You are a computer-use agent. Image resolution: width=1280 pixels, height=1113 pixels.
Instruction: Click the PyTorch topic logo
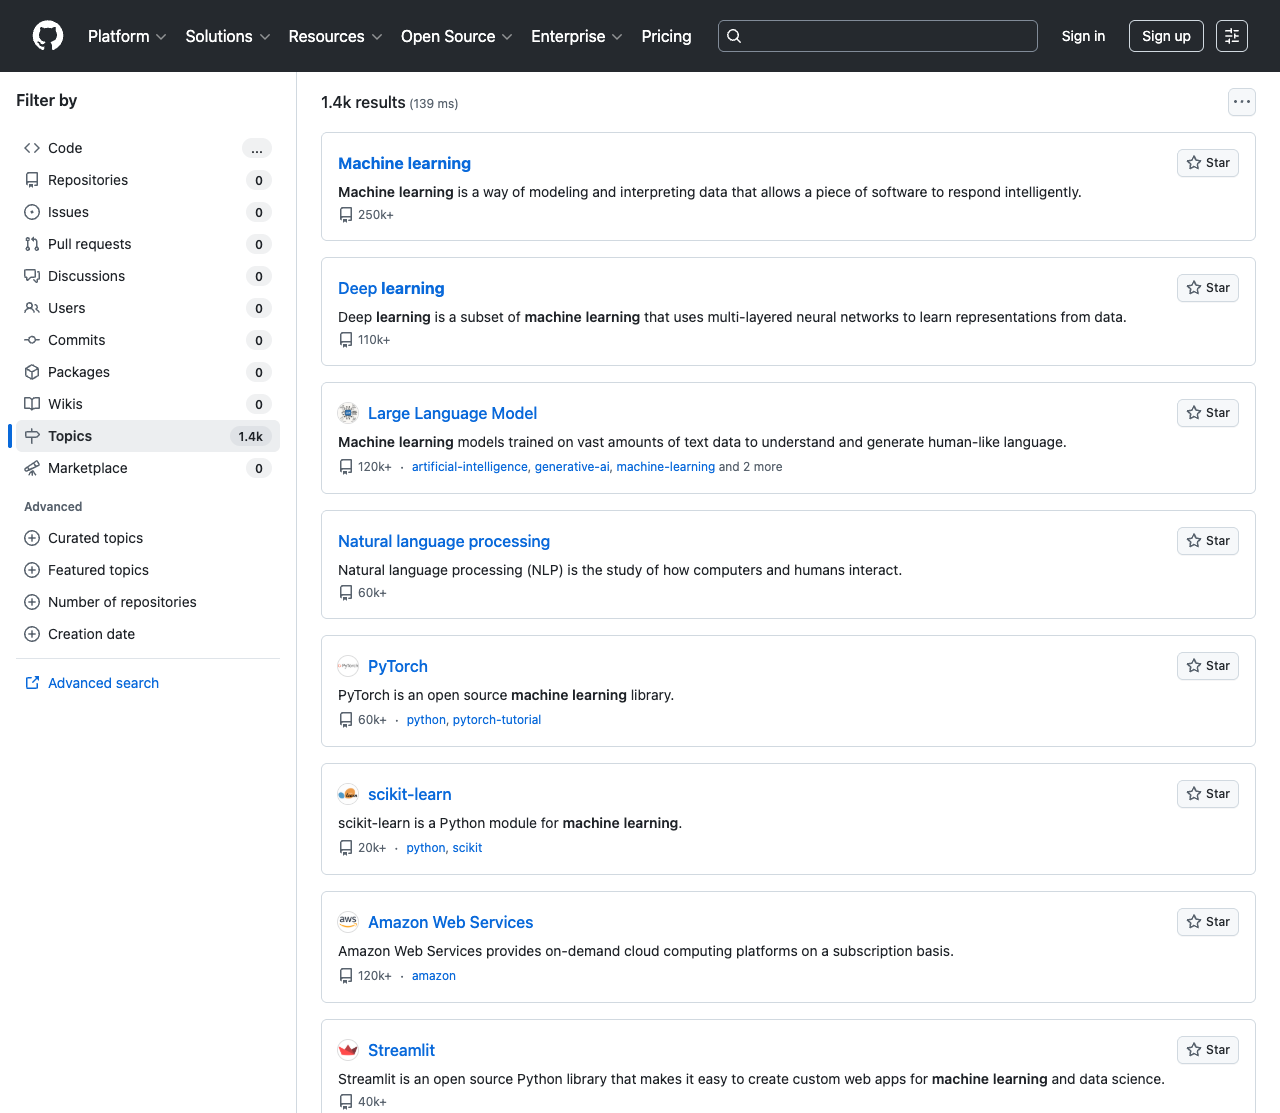348,666
